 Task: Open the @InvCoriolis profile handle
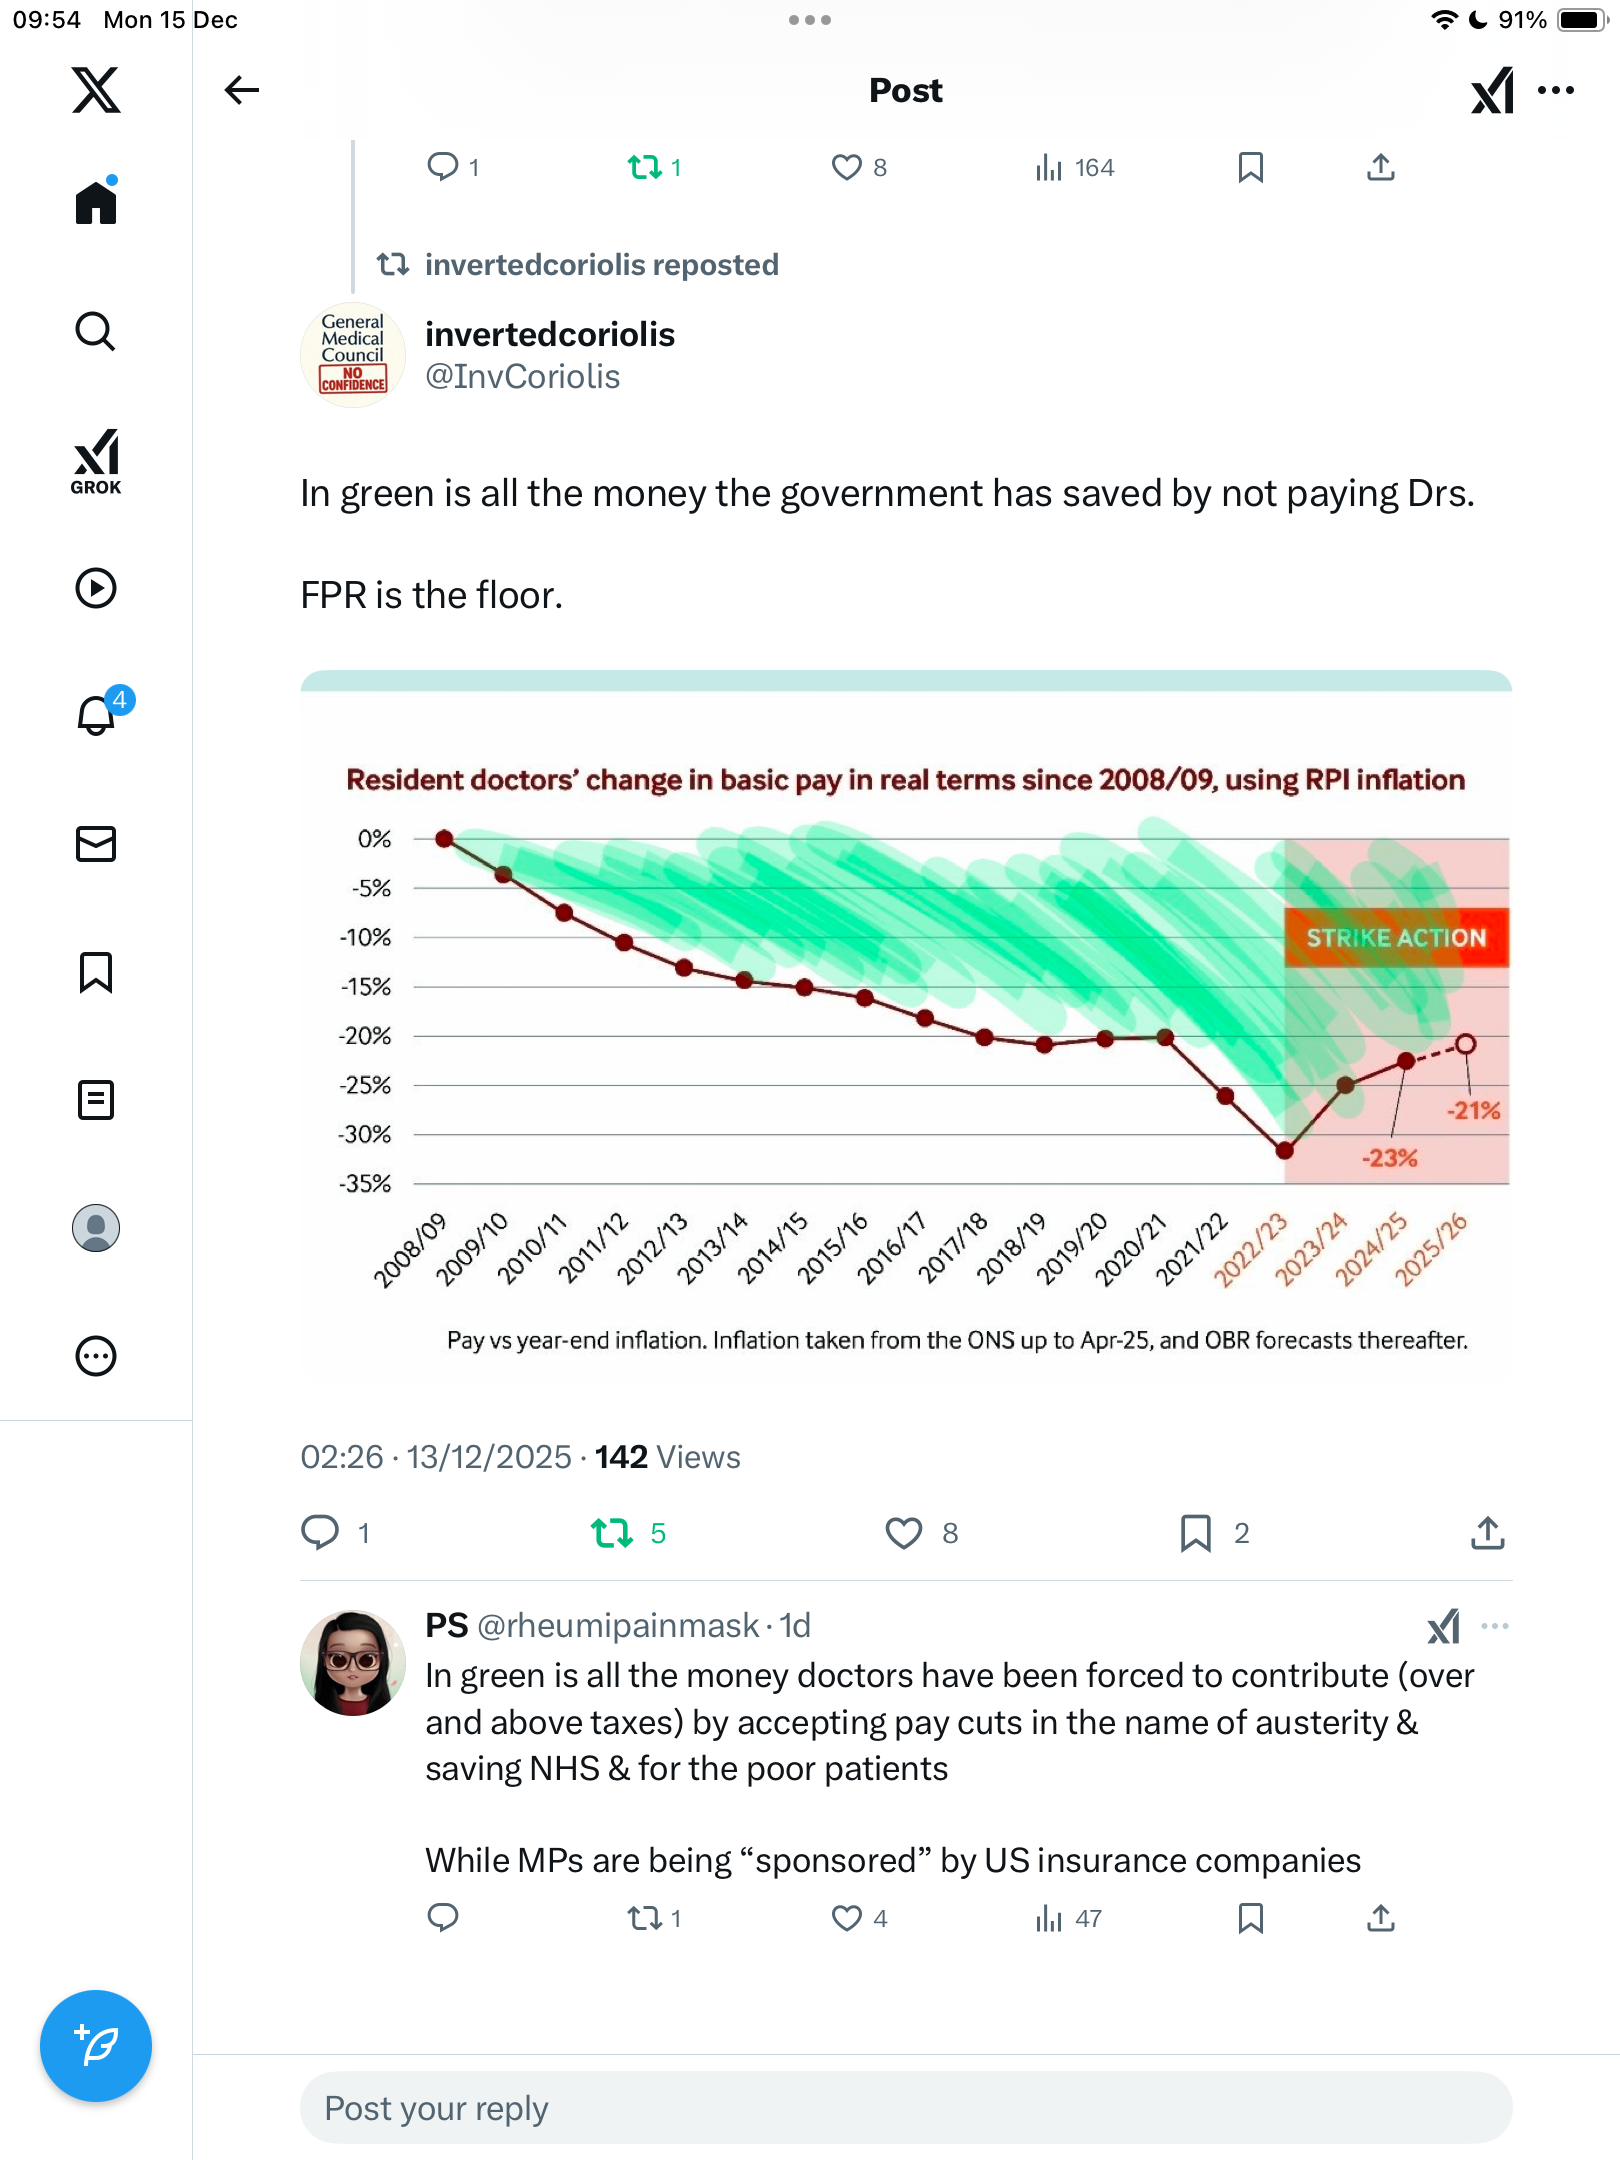tap(522, 377)
